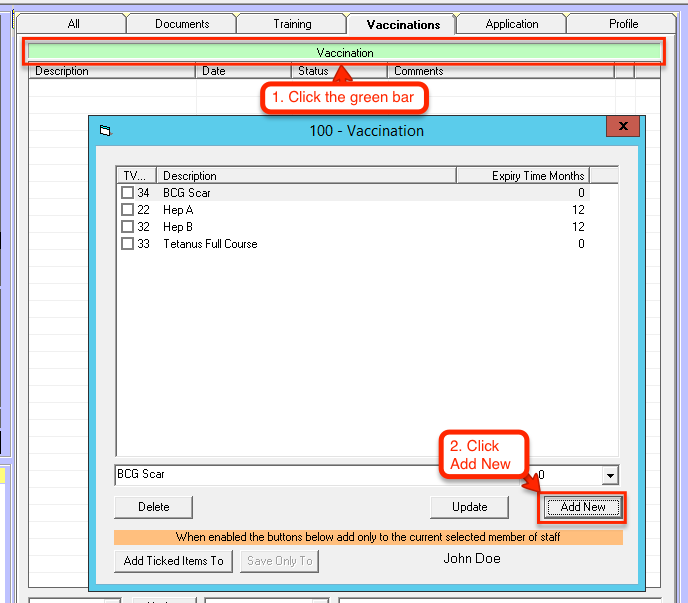Viewport: 688px width, 603px height.
Task: Click the Update button
Action: click(469, 507)
